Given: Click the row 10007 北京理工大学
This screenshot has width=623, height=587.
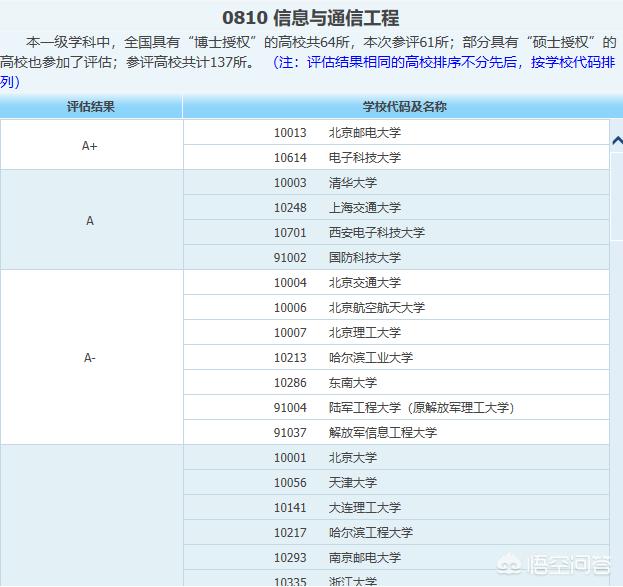Looking at the screenshot, I should pos(396,333).
